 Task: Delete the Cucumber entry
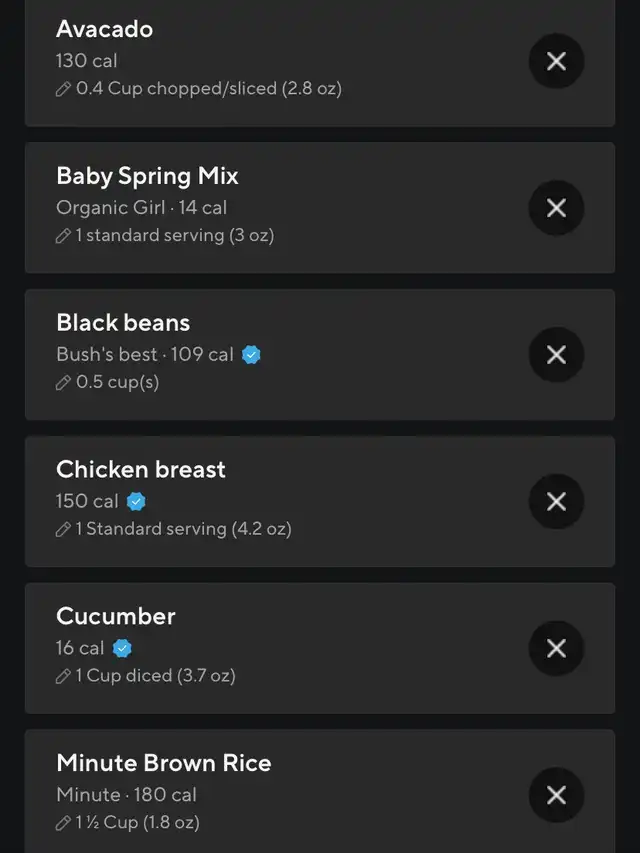pos(556,648)
